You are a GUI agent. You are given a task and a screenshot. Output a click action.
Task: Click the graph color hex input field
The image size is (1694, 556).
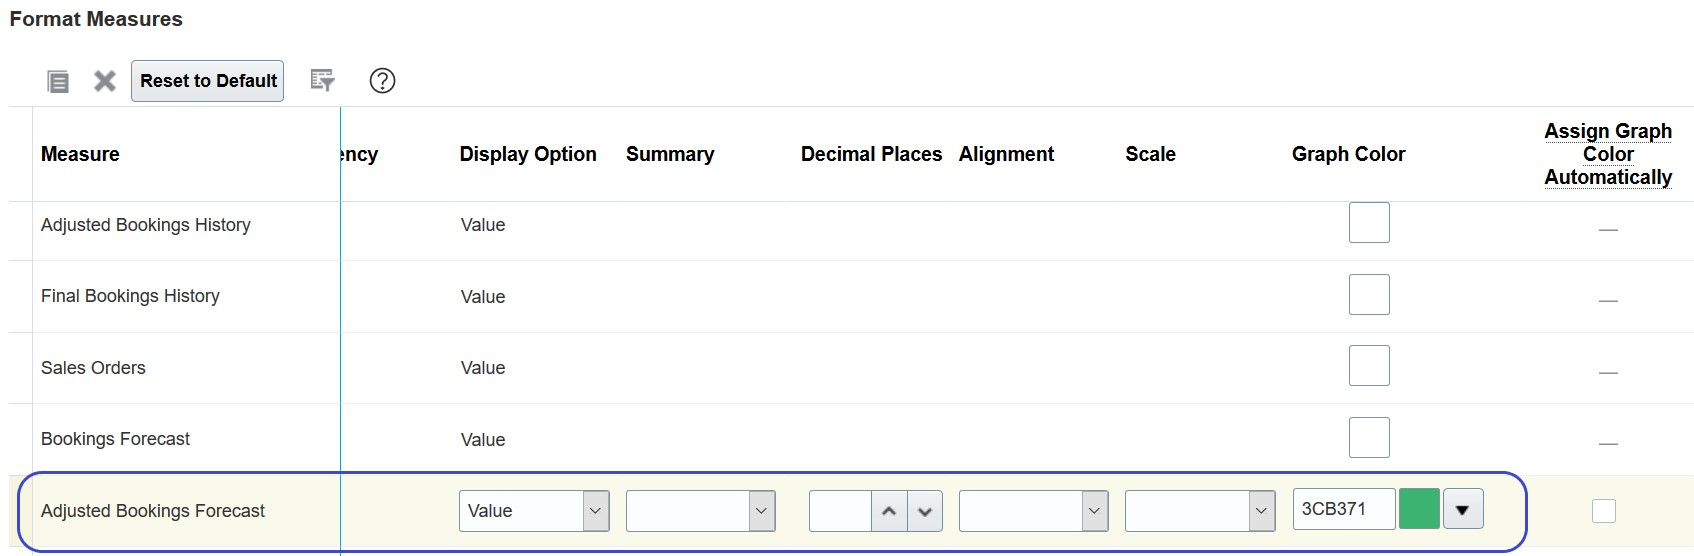tap(1343, 509)
